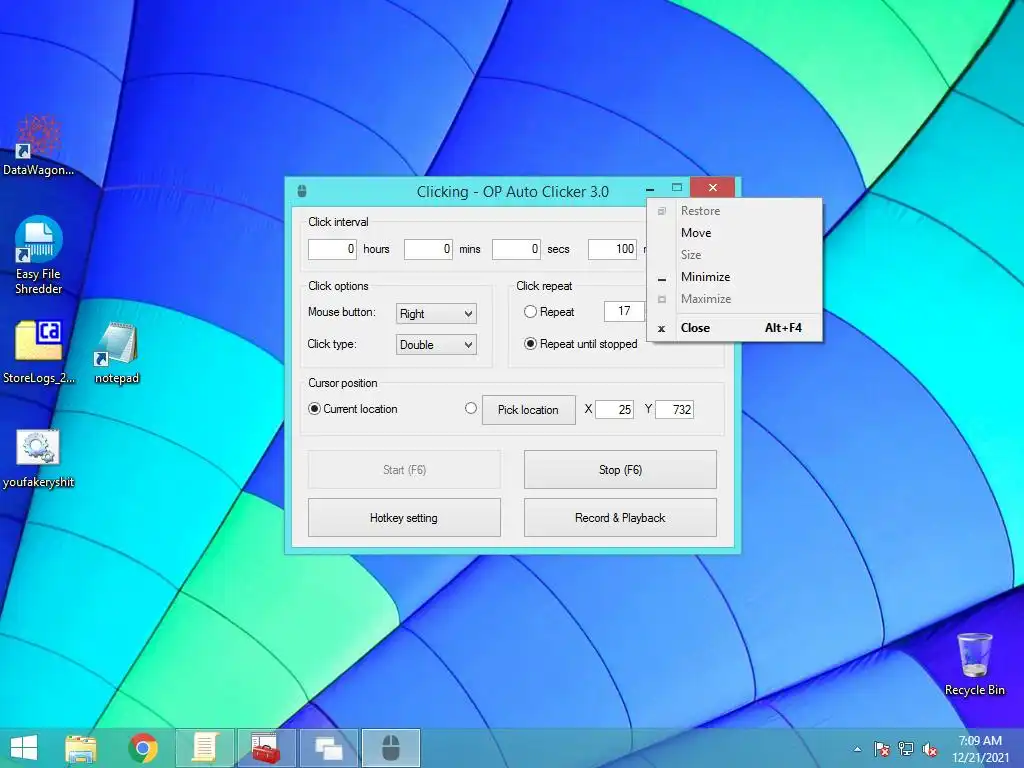Select the radio button beside Pick location
This screenshot has height=768, width=1024.
(471, 408)
